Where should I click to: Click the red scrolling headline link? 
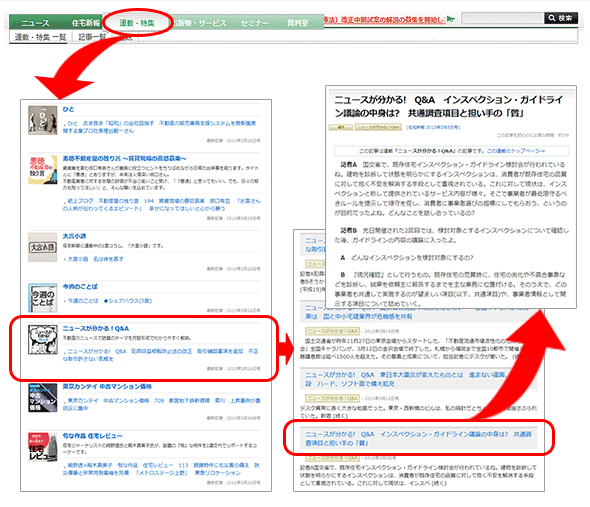click(385, 19)
